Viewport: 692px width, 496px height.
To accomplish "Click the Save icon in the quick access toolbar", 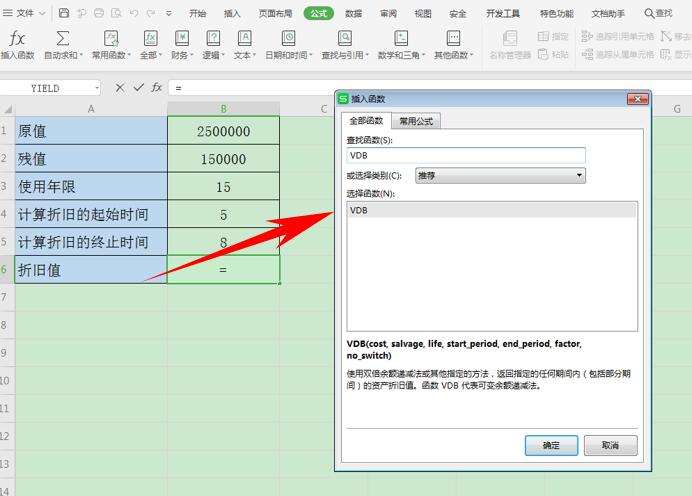I will (64, 13).
